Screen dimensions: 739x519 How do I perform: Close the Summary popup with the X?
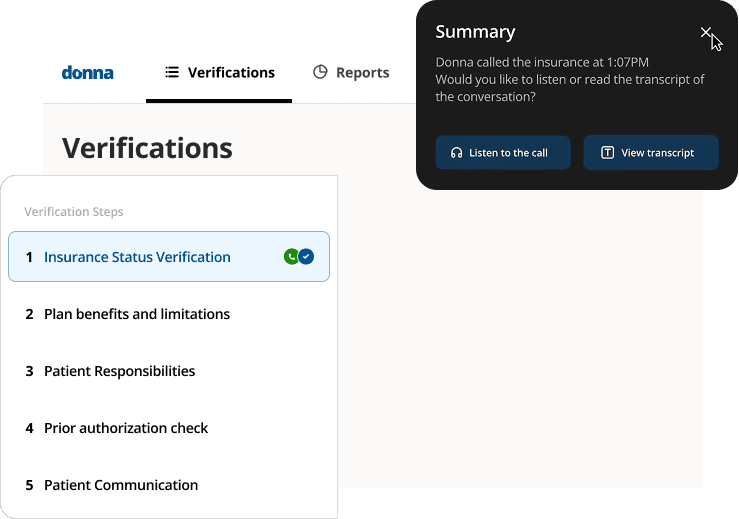pyautogui.click(x=705, y=32)
